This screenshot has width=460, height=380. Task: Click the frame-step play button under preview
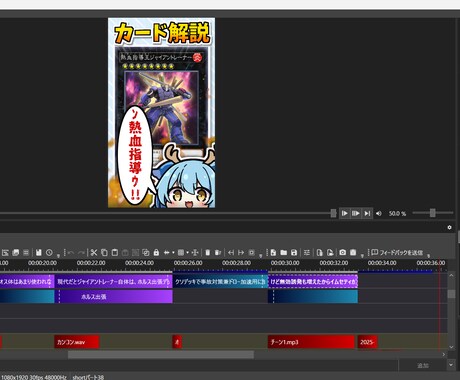(x=356, y=213)
